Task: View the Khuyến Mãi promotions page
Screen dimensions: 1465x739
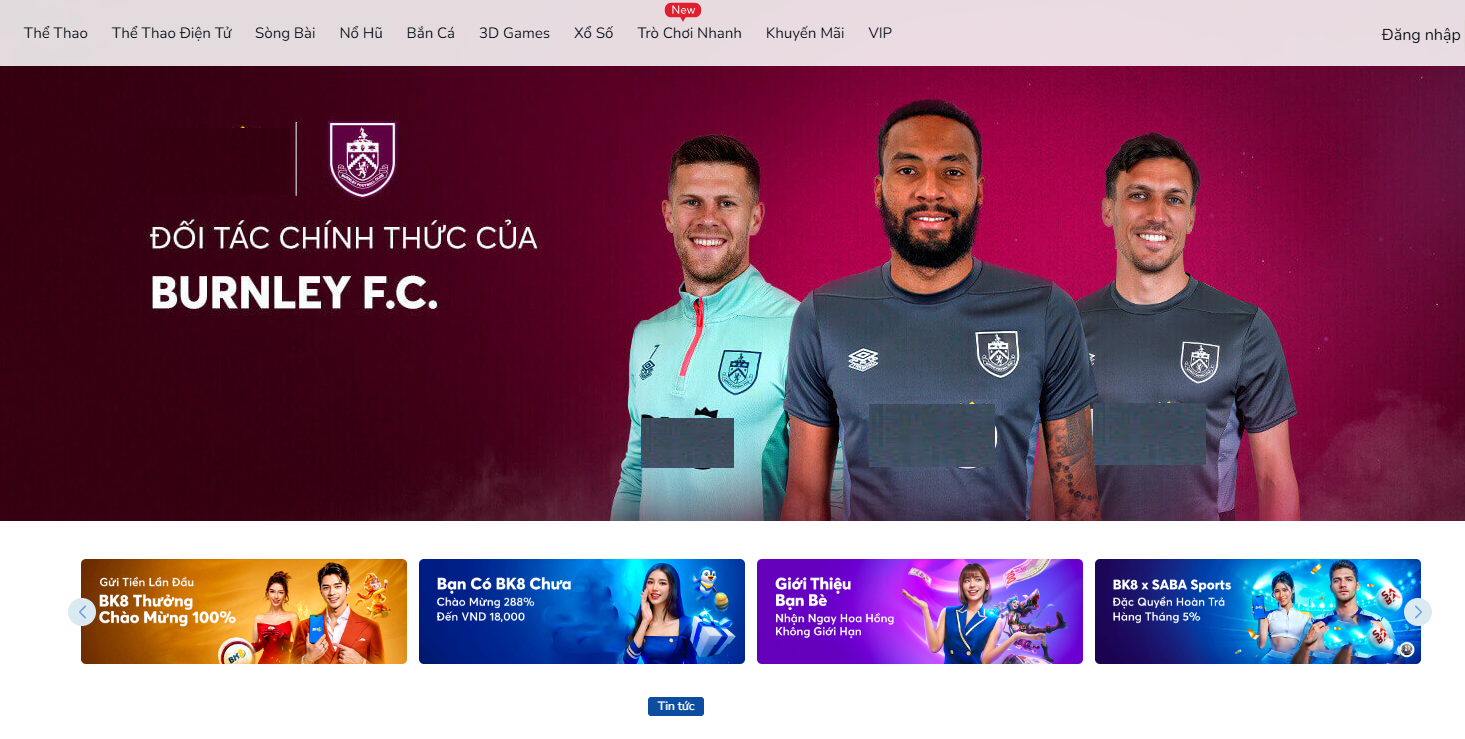Action: tap(805, 33)
